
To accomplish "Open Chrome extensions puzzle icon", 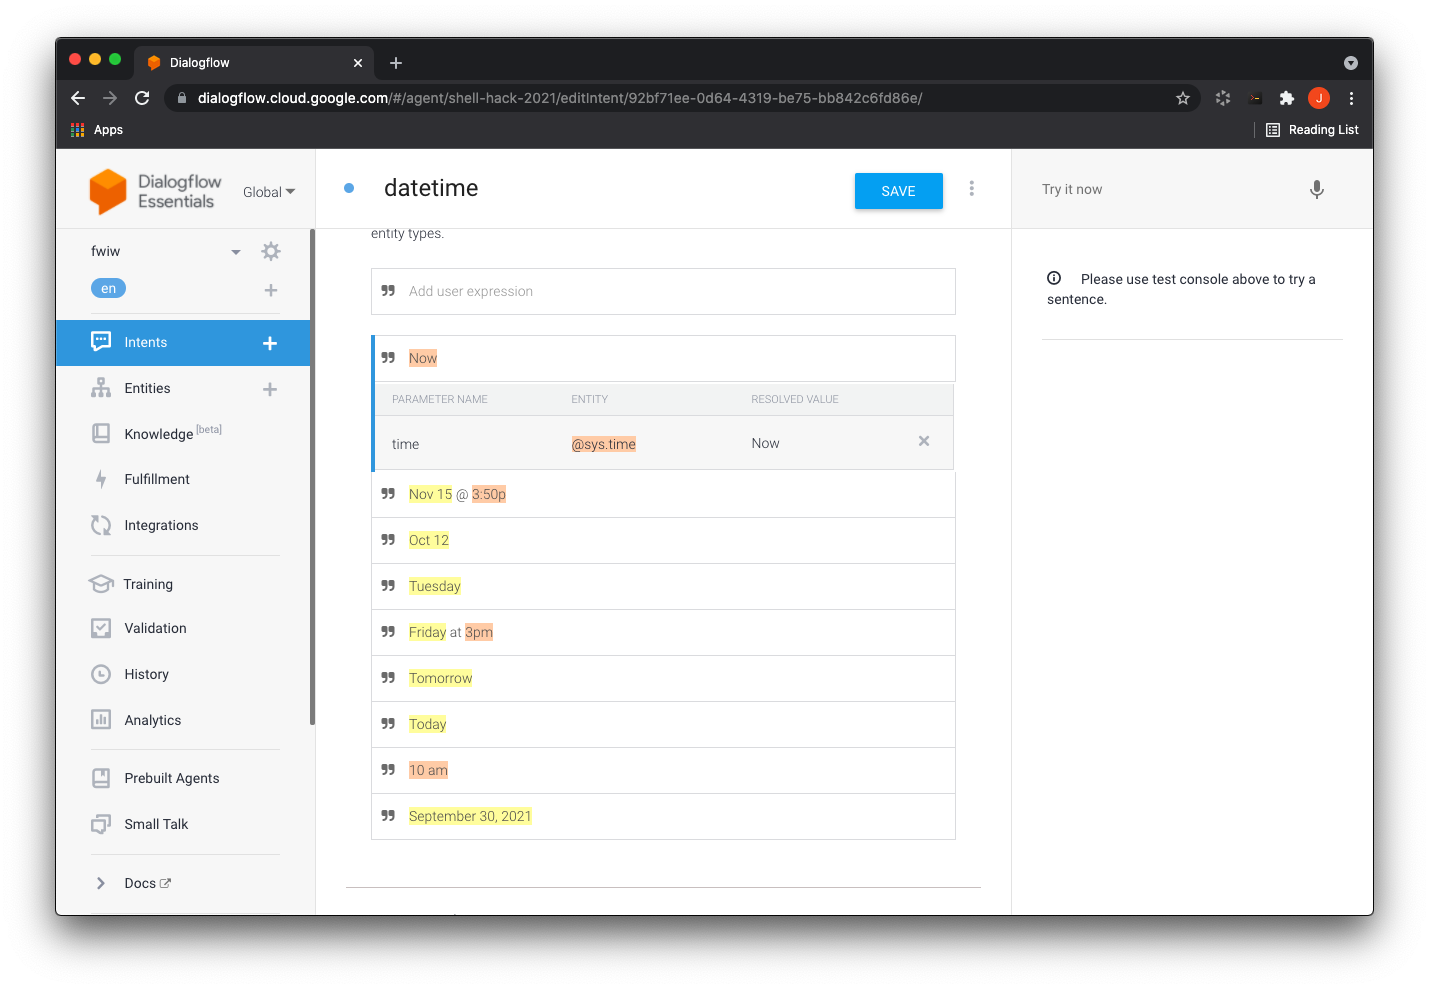I will 1287,98.
